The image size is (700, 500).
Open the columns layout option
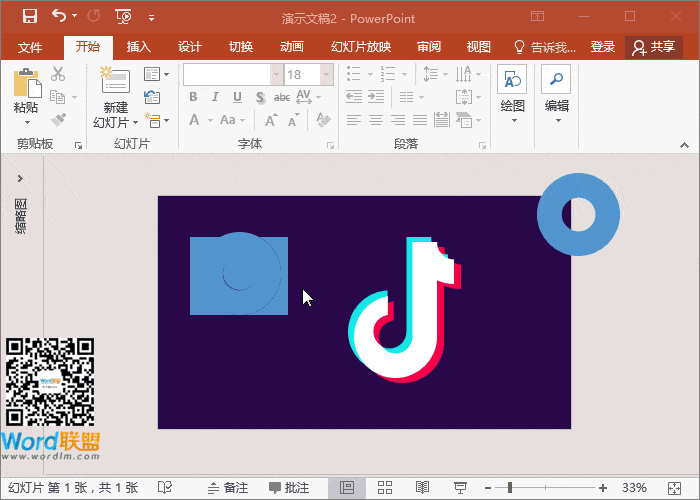point(411,97)
